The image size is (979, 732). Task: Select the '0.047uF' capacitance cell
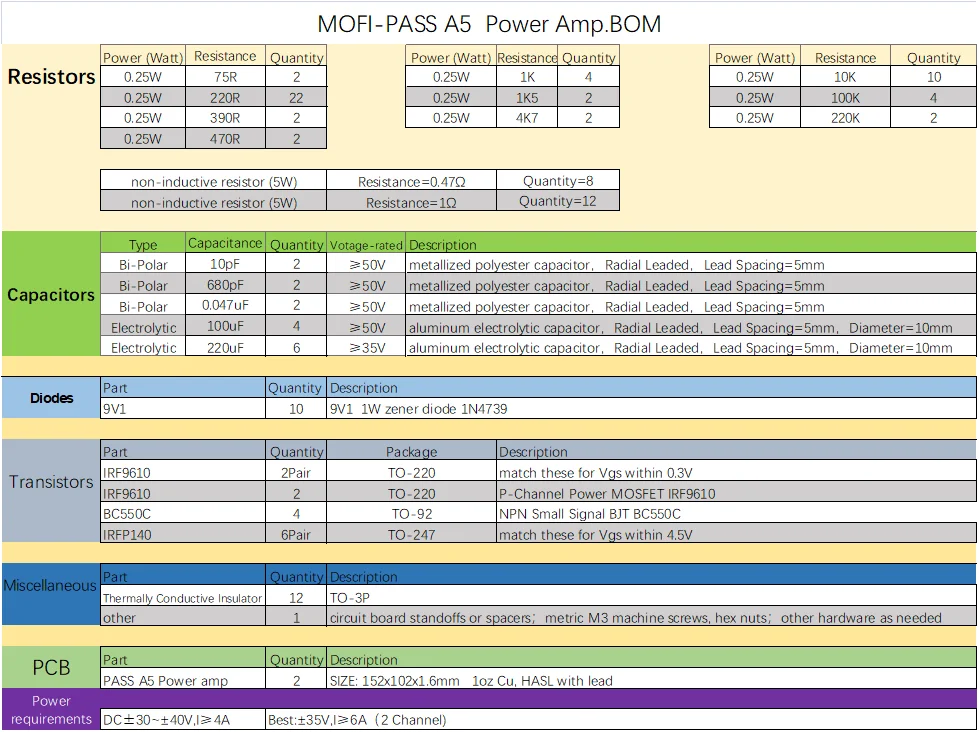[x=225, y=305]
